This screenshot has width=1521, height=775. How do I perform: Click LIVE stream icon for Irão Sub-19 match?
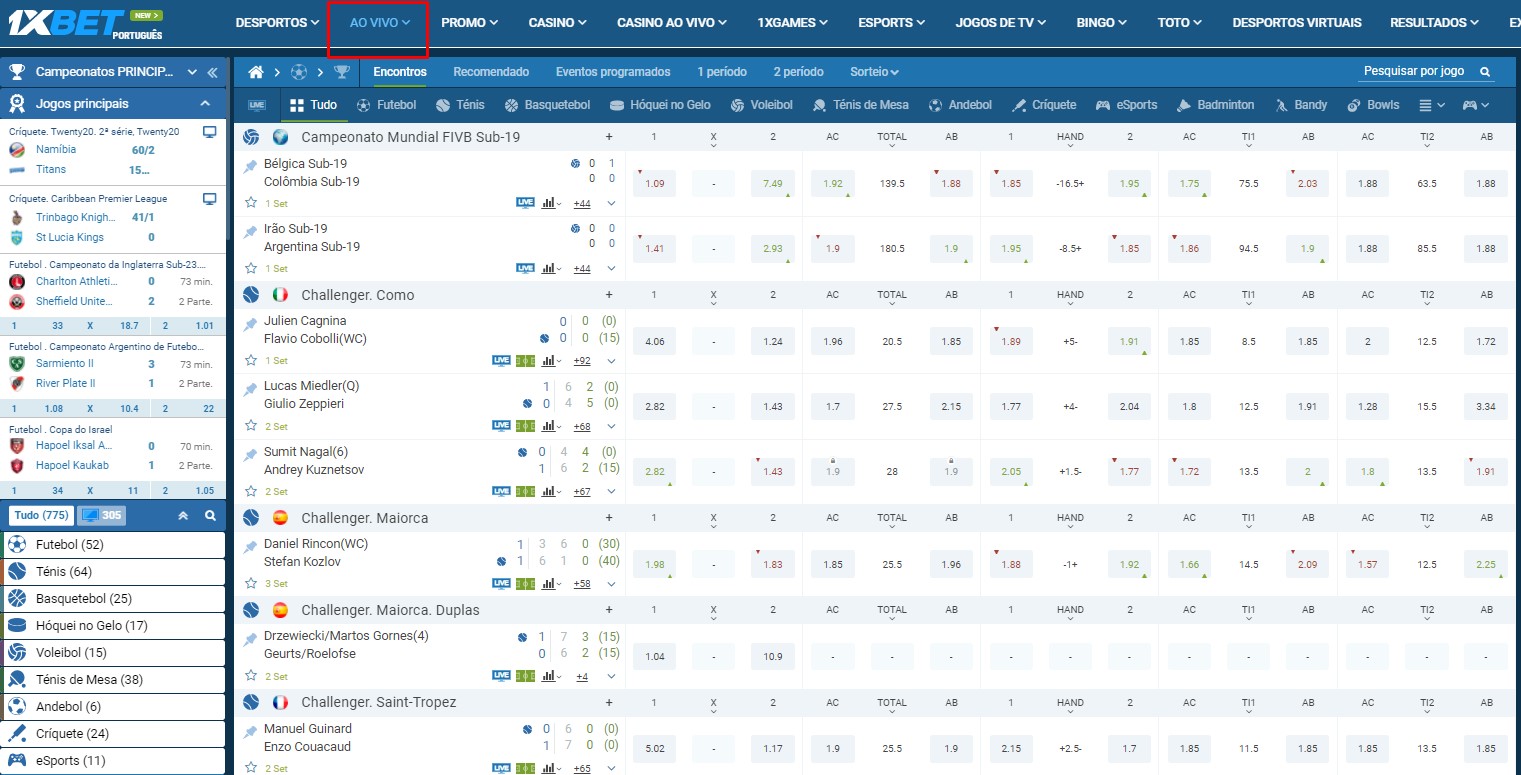coord(525,268)
